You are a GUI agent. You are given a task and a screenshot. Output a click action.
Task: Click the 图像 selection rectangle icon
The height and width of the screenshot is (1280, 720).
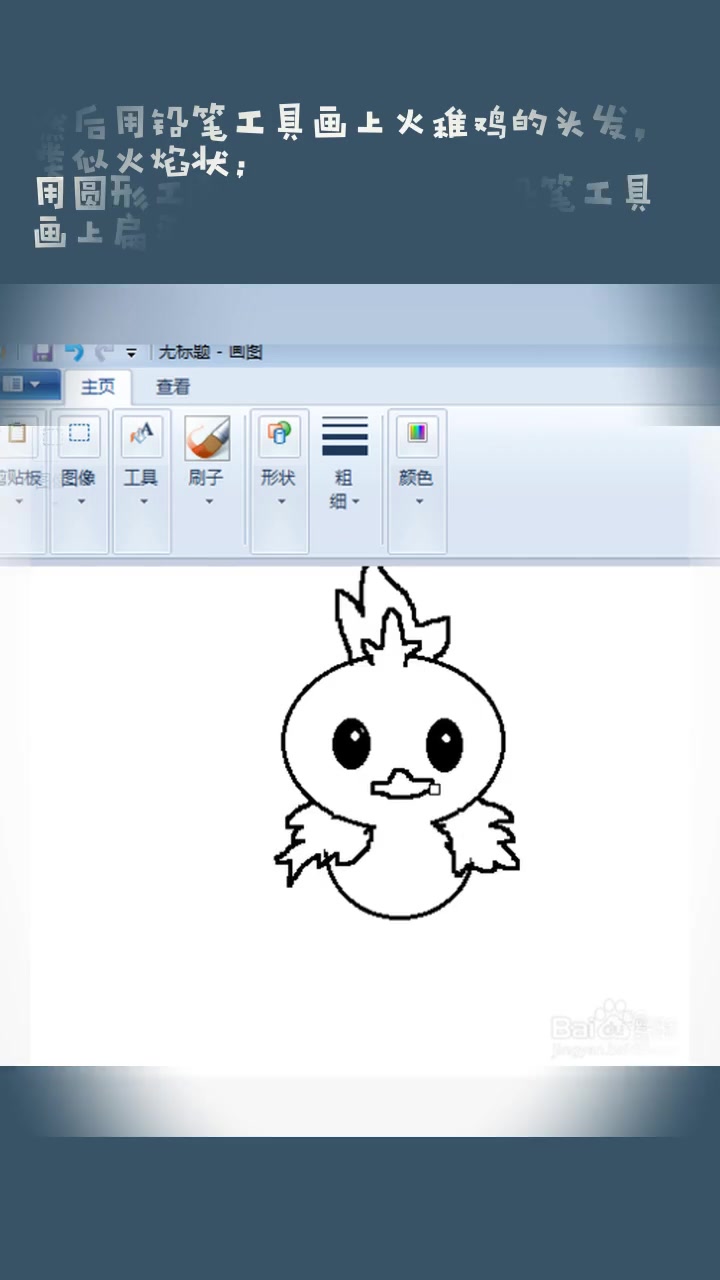[79, 433]
